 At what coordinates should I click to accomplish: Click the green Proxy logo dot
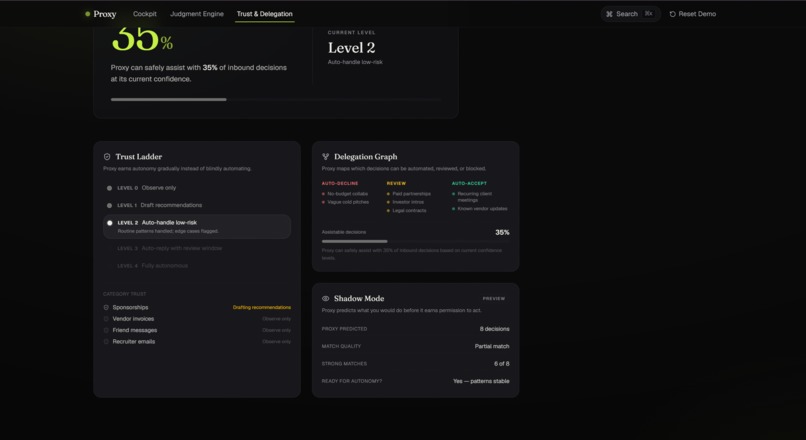click(87, 14)
